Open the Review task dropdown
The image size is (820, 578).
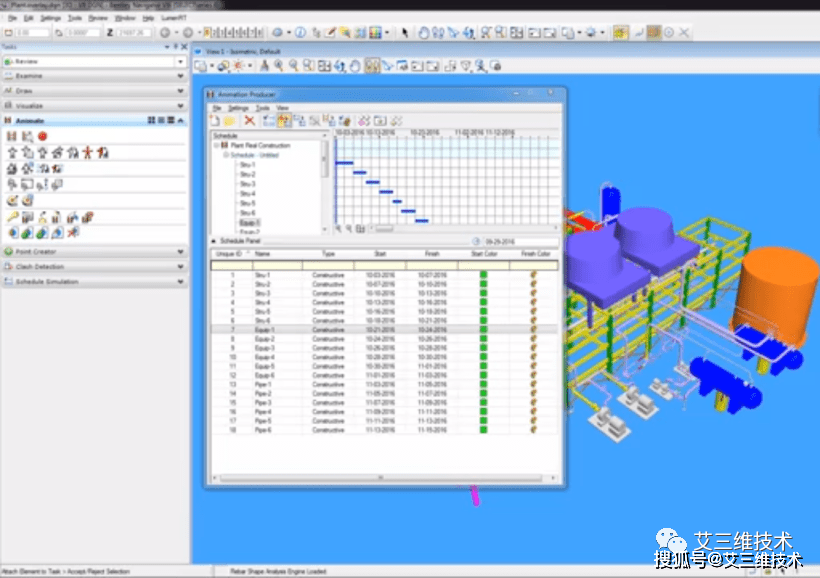[x=180, y=61]
